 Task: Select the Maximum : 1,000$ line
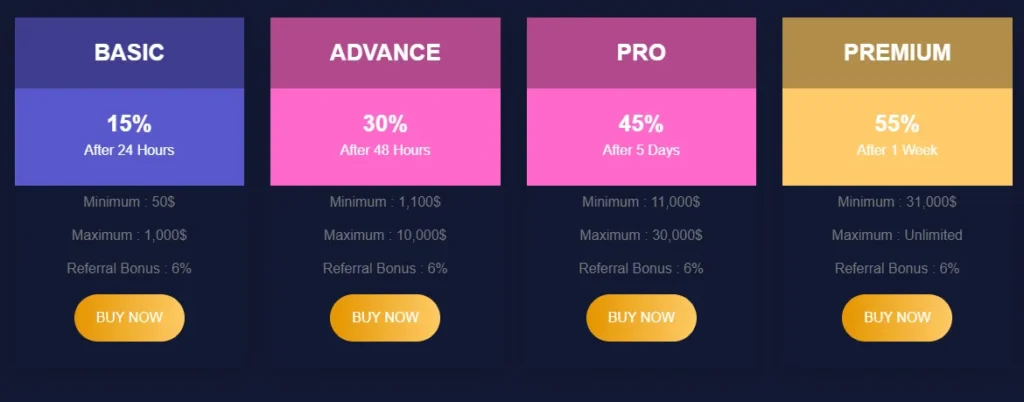point(129,235)
